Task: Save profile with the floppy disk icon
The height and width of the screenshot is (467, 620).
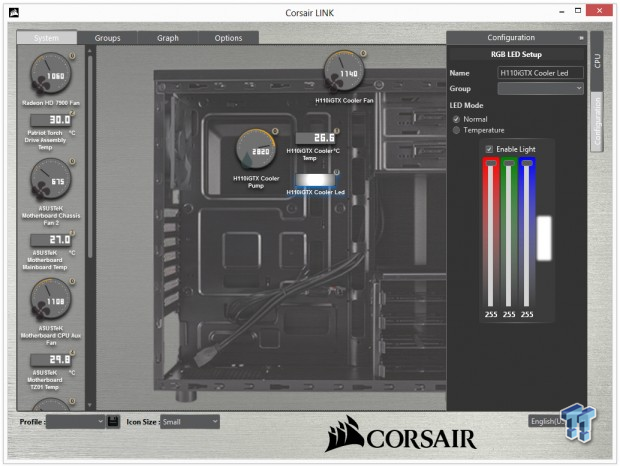Action: point(113,422)
